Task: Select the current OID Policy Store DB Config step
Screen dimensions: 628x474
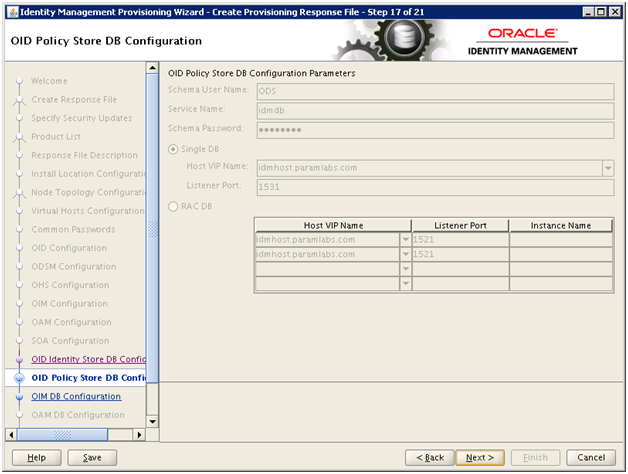Action: (89, 378)
